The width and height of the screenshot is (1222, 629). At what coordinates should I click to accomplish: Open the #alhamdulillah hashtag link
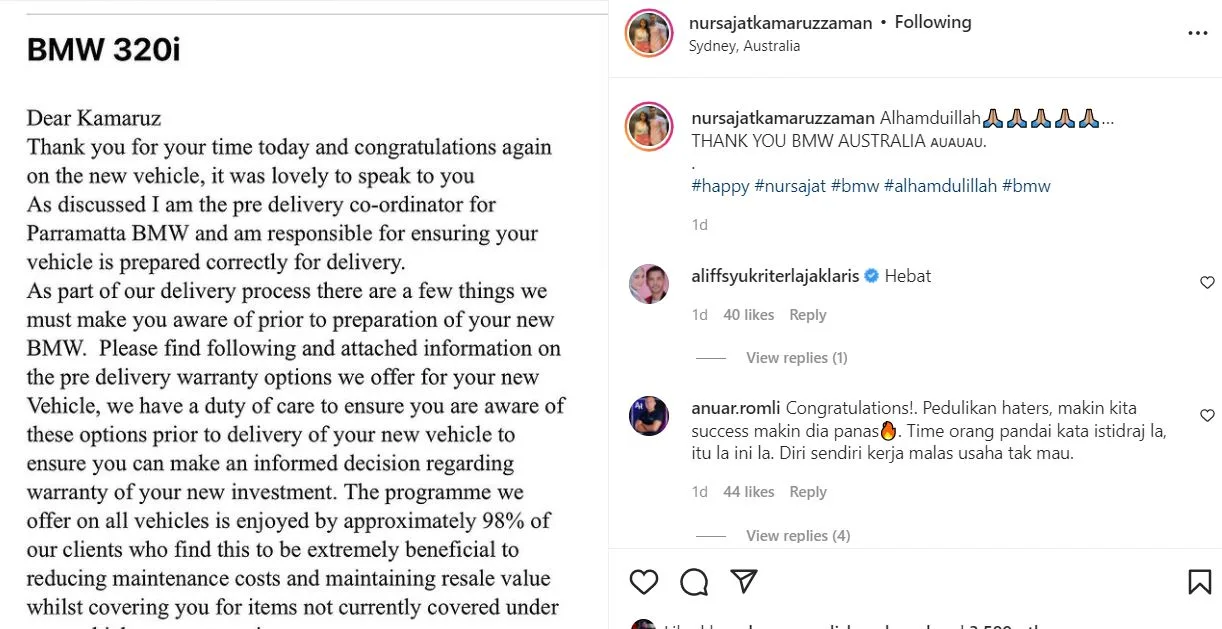(x=940, y=186)
